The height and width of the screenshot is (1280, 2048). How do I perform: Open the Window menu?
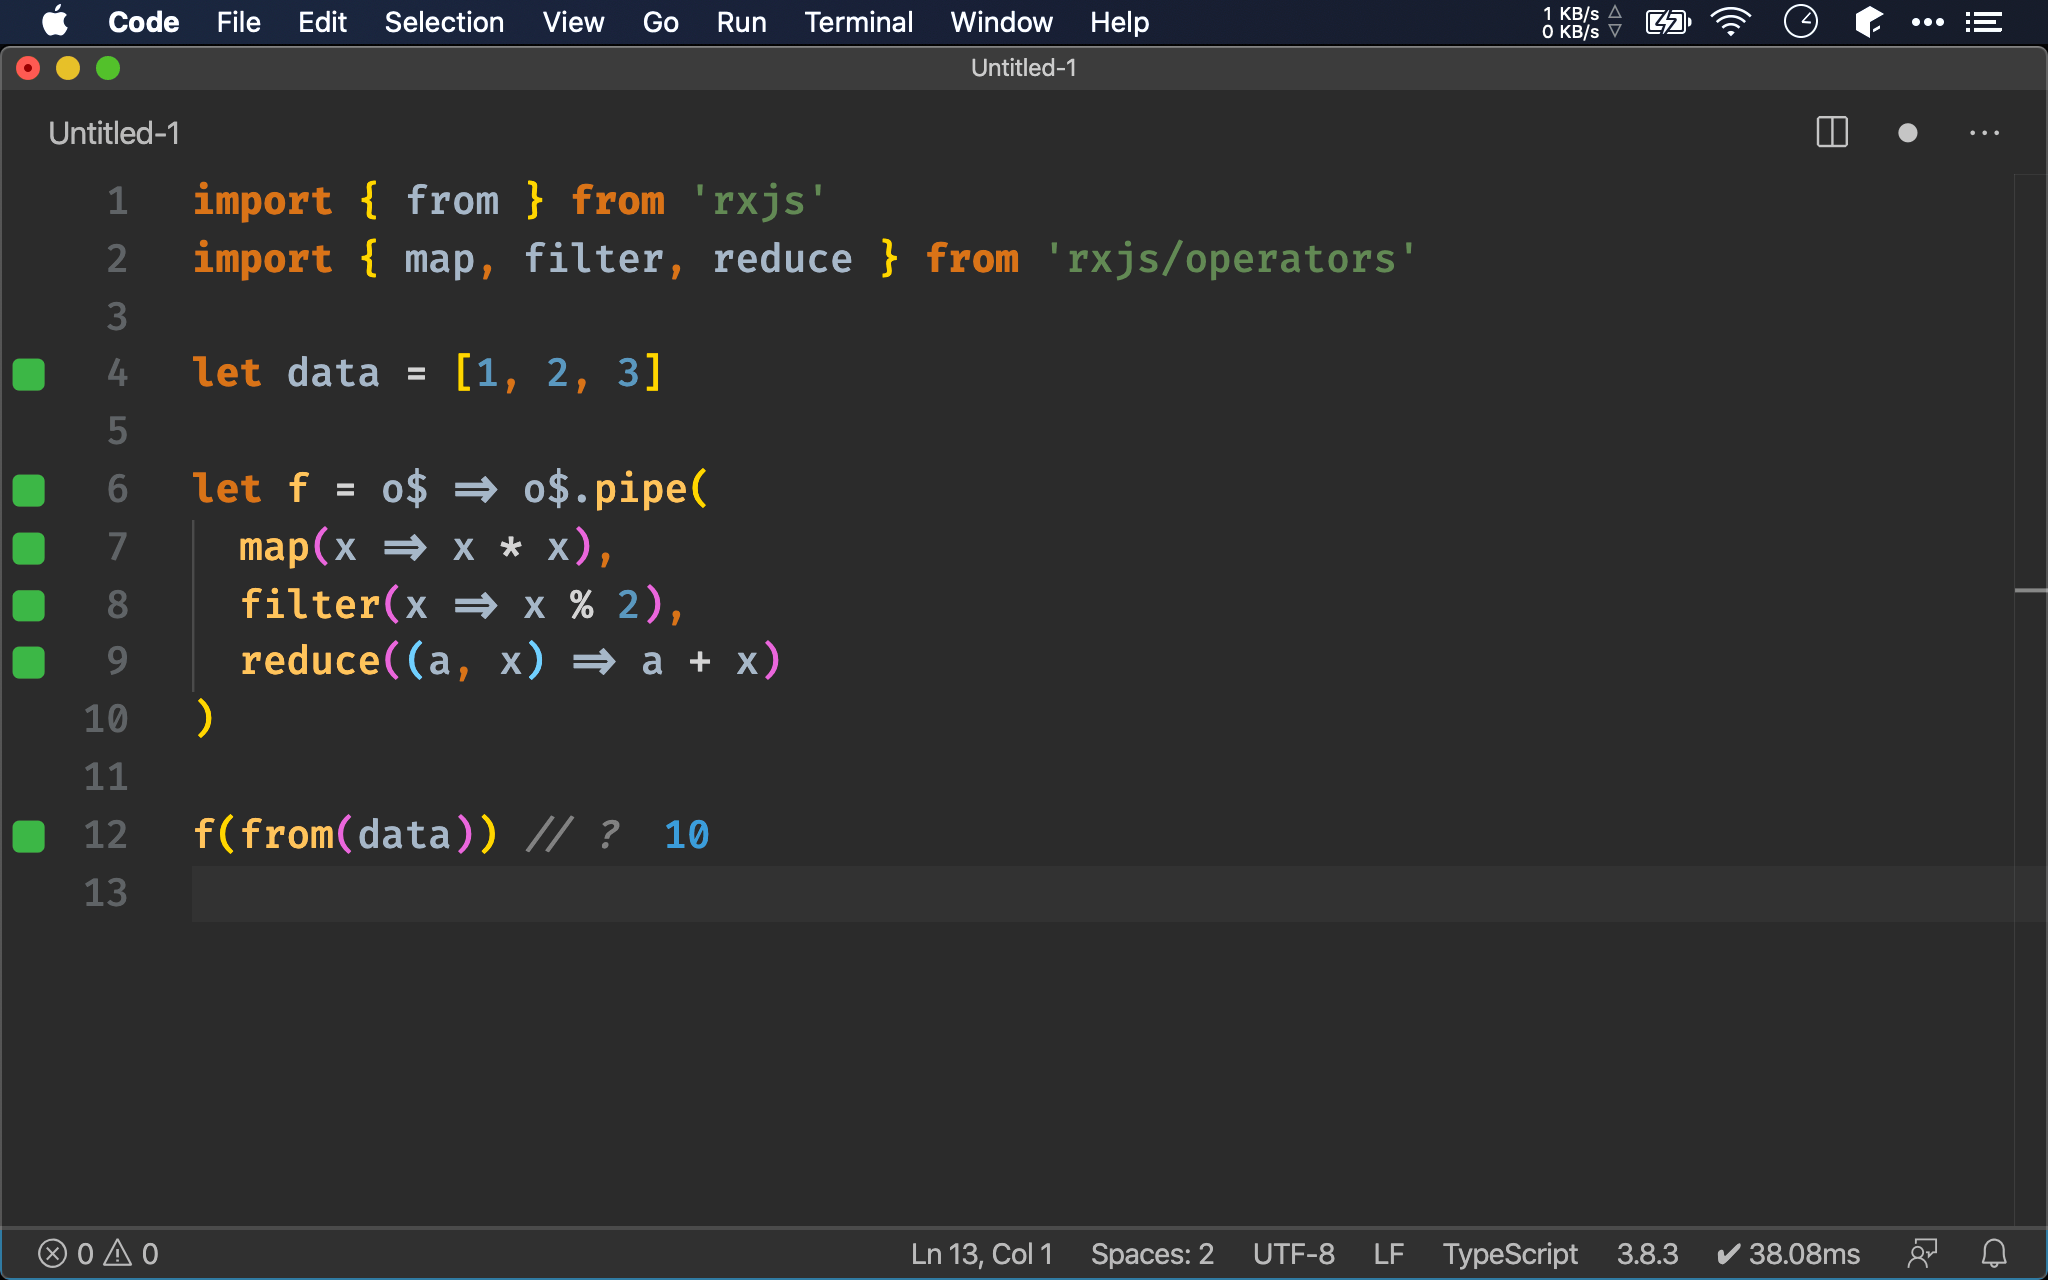[x=1001, y=22]
